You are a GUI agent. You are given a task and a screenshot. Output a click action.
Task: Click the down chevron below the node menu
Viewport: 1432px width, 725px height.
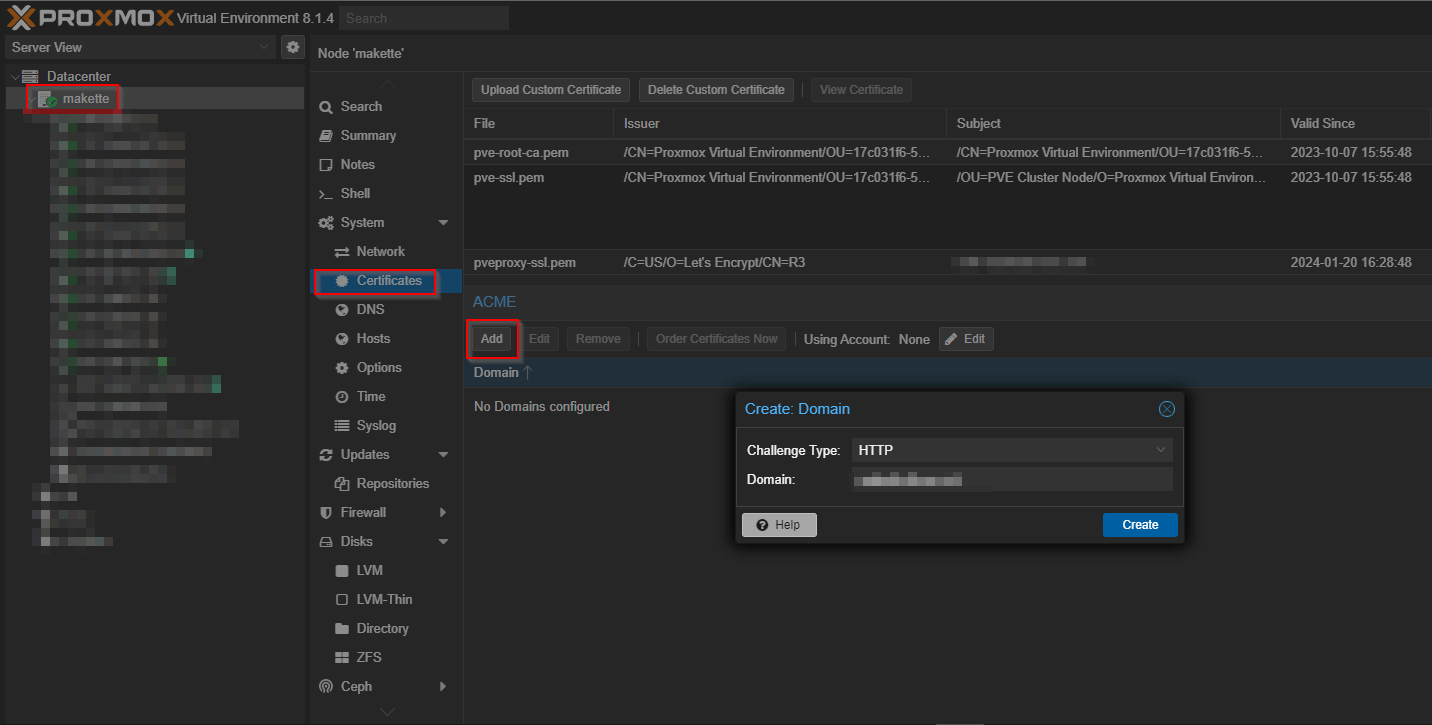[x=387, y=712]
